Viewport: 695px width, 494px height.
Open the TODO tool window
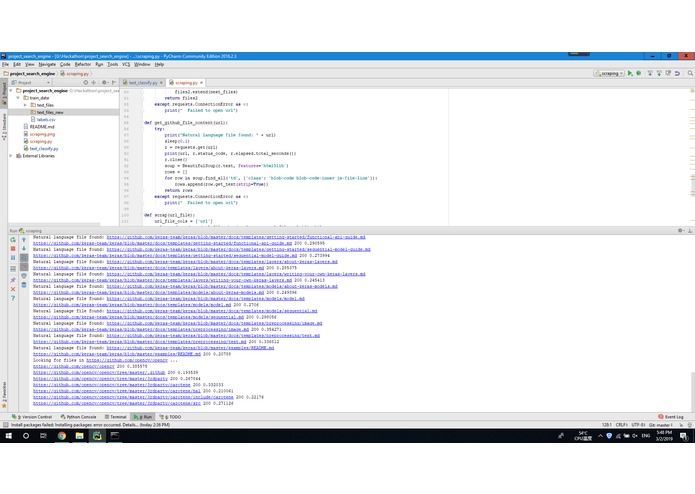[x=170, y=417]
